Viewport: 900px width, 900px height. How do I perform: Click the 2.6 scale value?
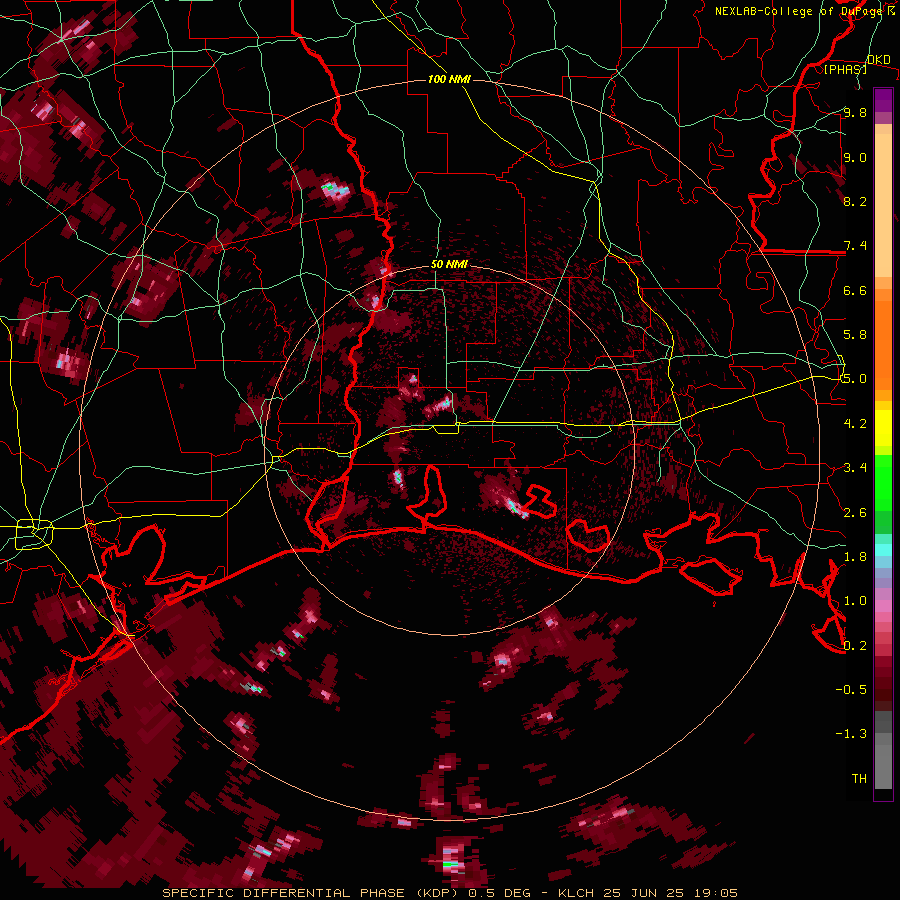[855, 513]
